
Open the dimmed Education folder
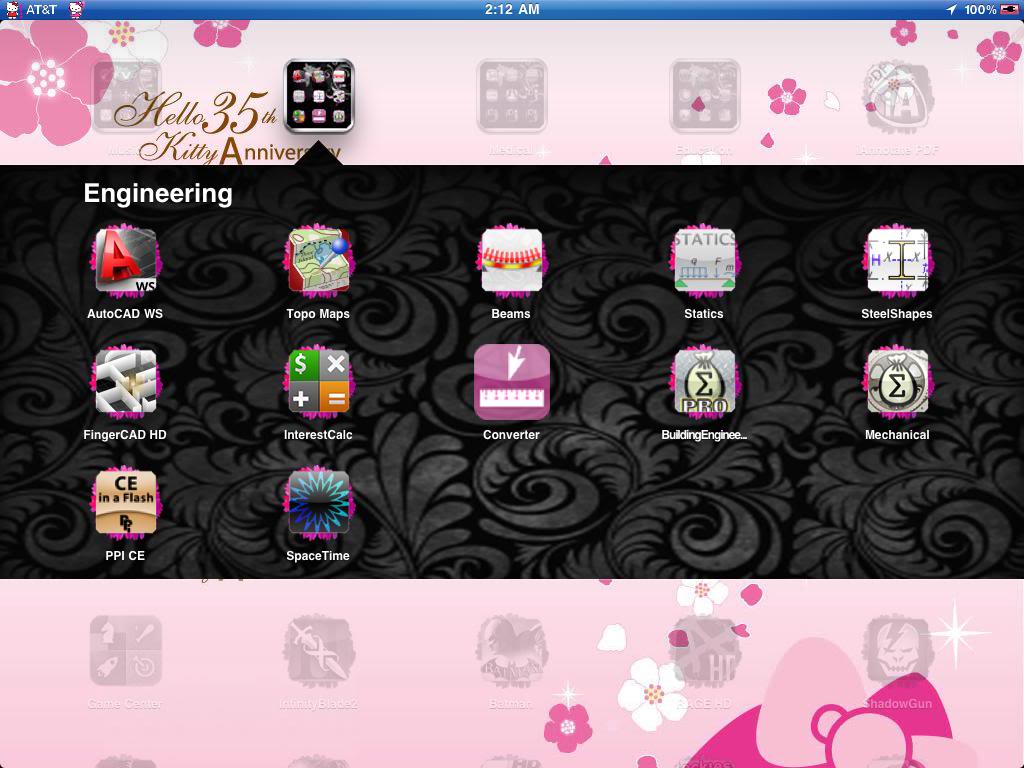click(x=704, y=96)
